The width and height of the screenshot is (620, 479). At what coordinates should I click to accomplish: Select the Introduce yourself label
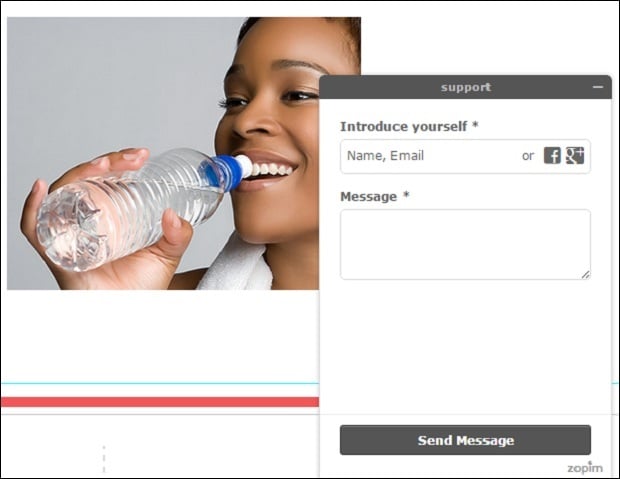409,127
